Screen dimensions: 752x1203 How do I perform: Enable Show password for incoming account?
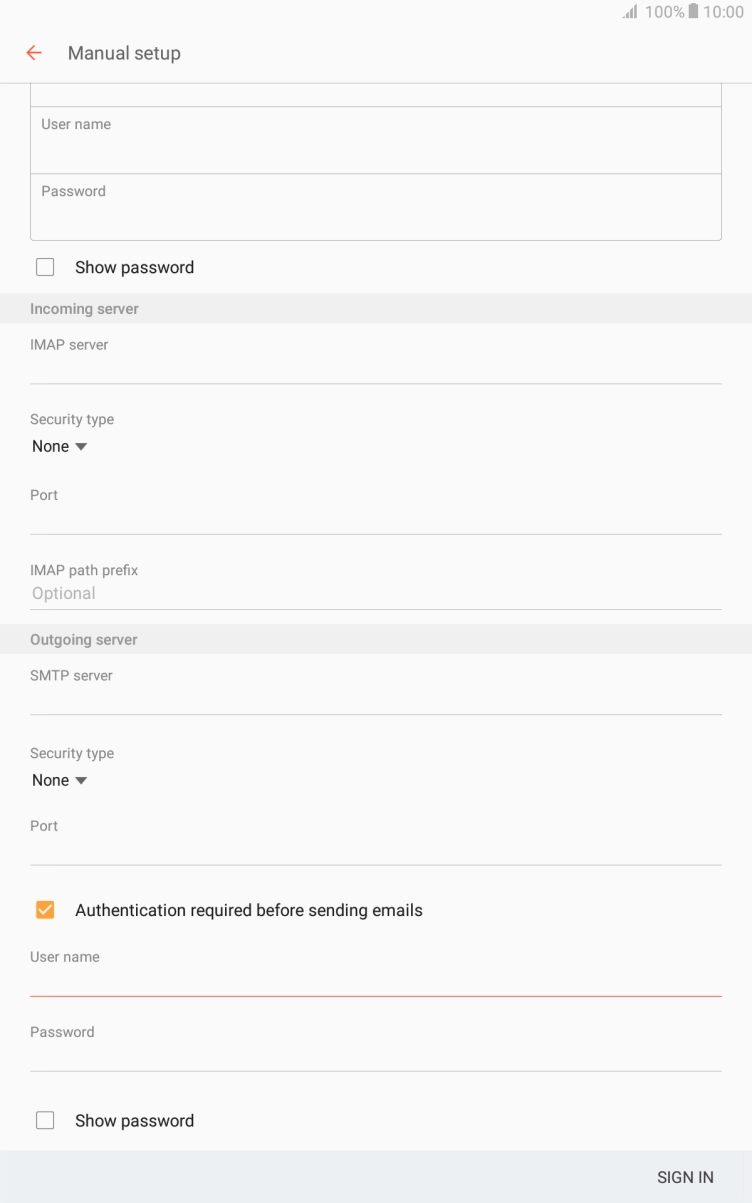45,266
